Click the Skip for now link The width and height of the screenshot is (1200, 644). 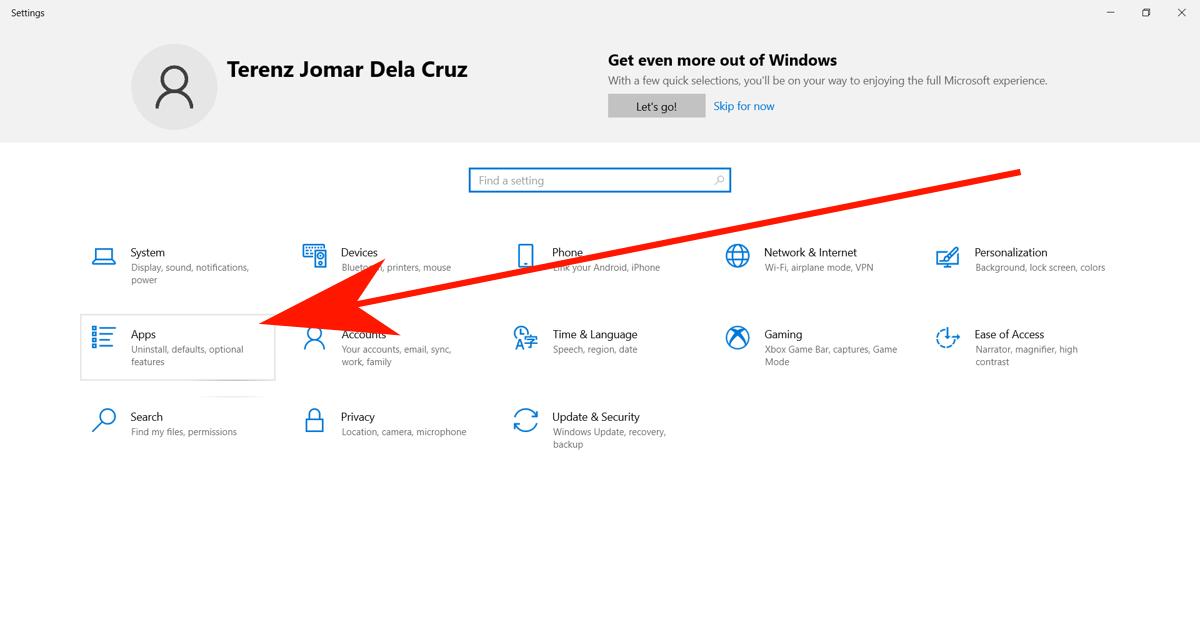coord(744,105)
